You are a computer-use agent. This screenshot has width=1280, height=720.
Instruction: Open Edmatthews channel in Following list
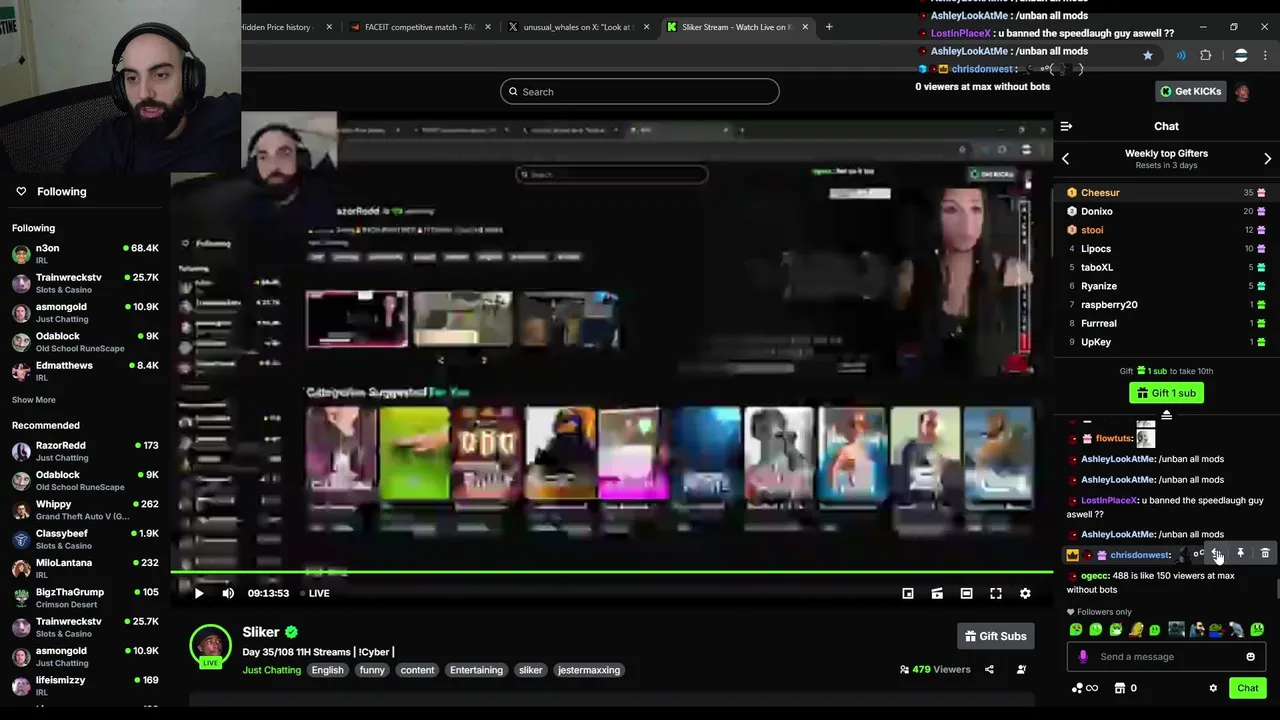[85, 371]
